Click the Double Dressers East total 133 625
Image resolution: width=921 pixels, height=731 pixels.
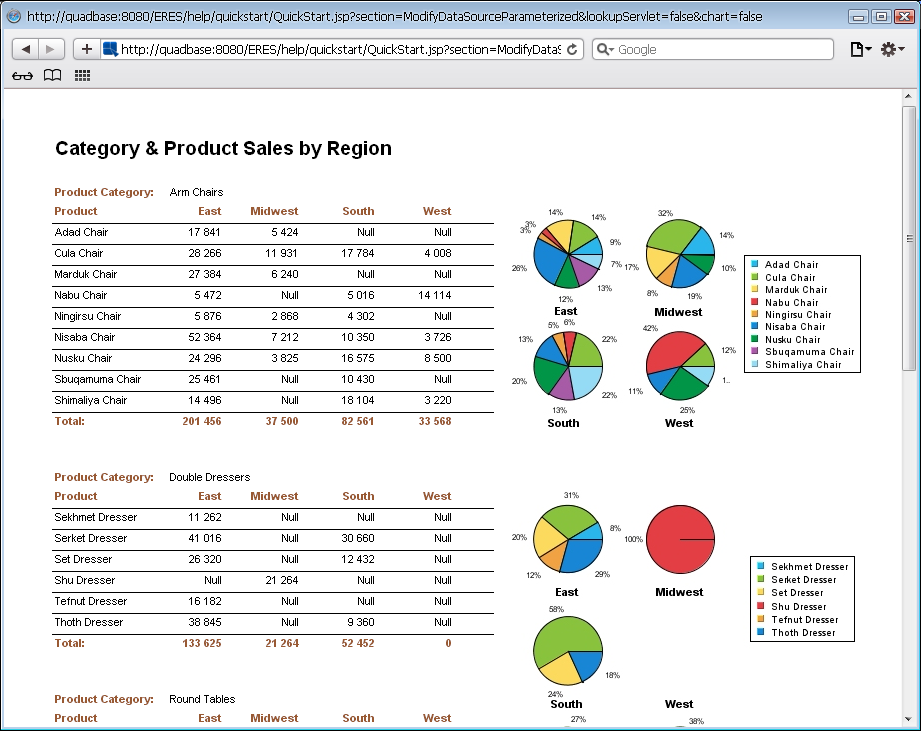pos(201,643)
